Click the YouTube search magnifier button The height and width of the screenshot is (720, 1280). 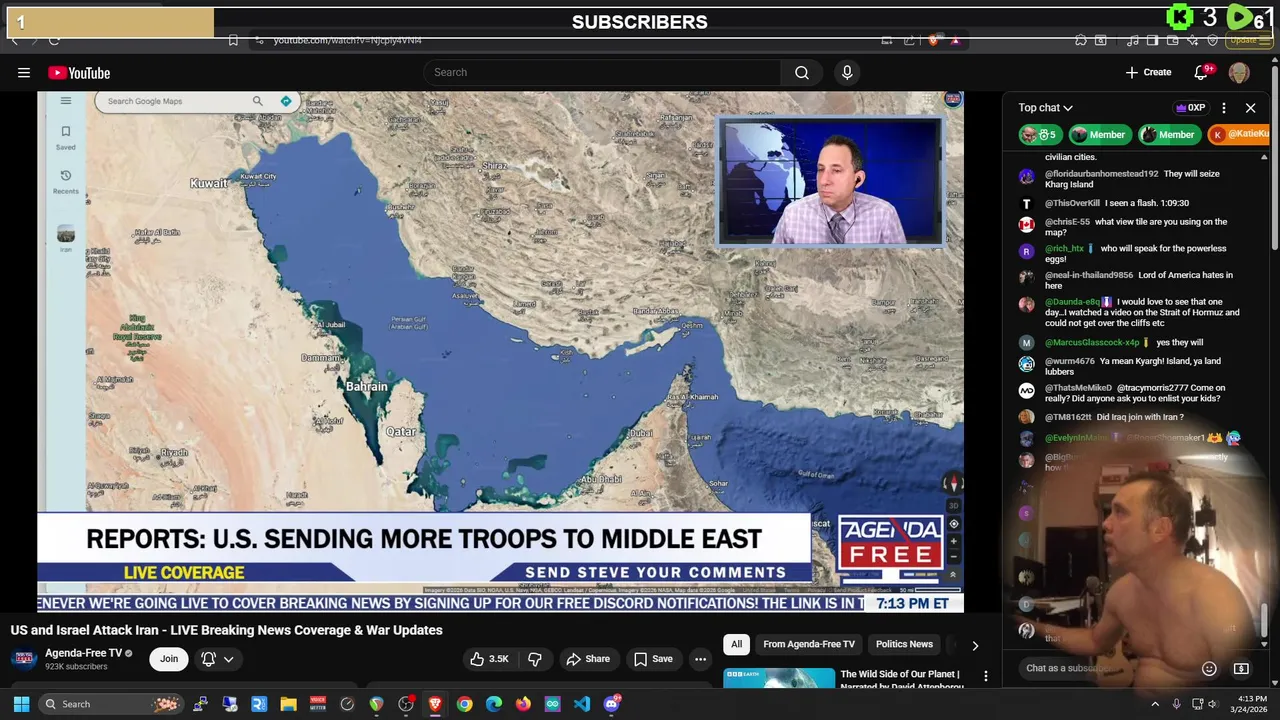[x=802, y=72]
